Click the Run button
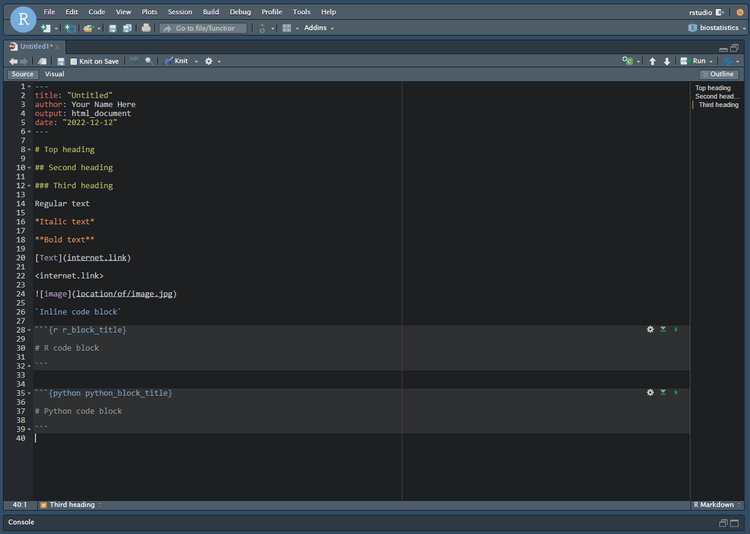The height and width of the screenshot is (534, 750). (x=694, y=61)
